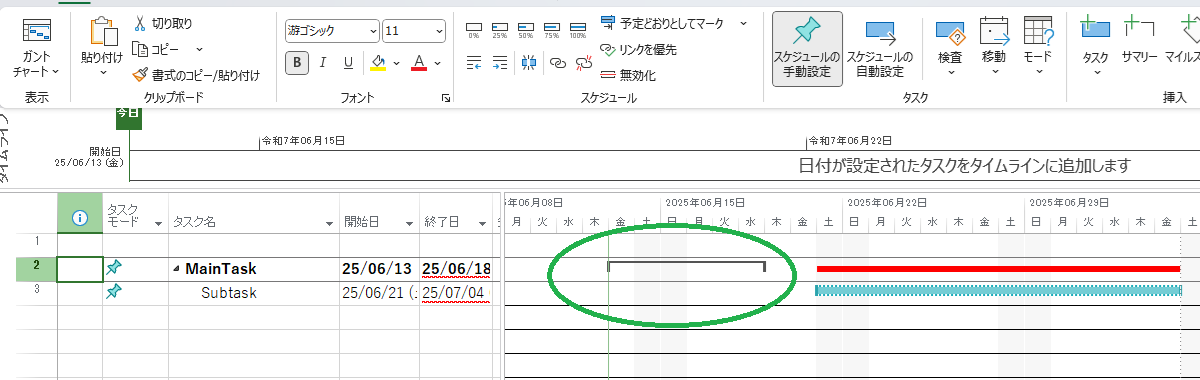Viewport: 1200px width, 380px height.
Task: Click Cut (切り取り) scissors icon
Action: (x=140, y=23)
